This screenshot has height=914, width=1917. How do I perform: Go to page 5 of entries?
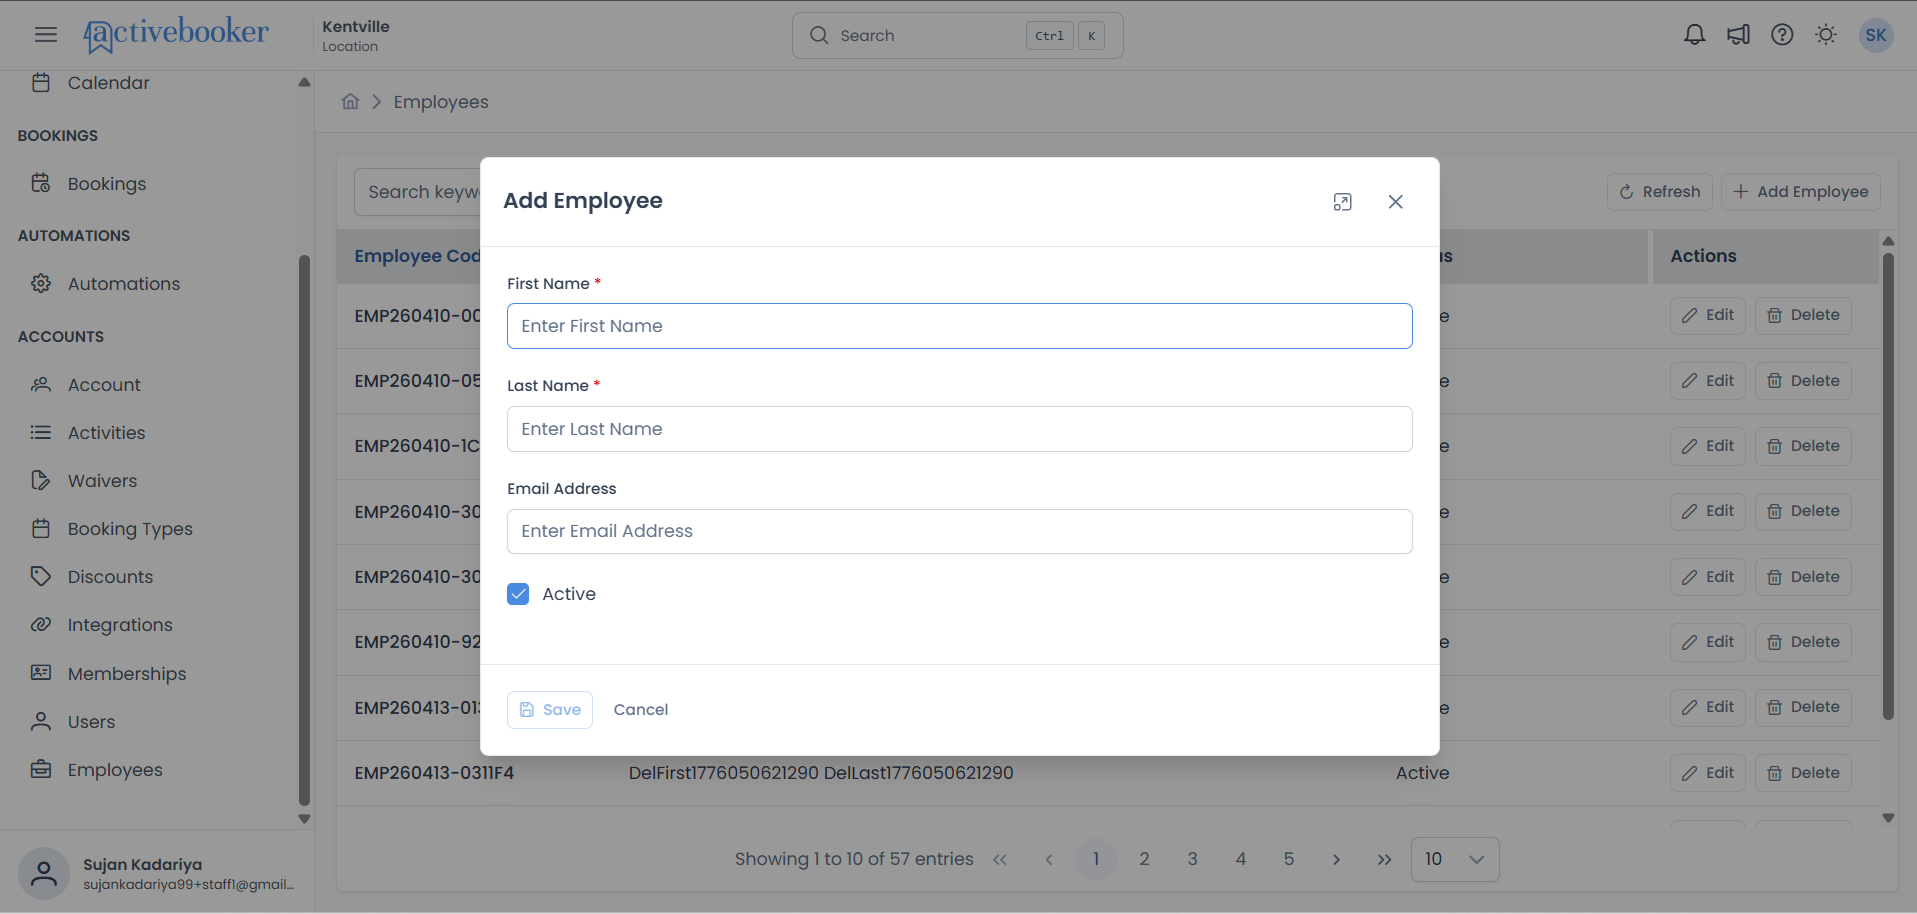click(1288, 859)
